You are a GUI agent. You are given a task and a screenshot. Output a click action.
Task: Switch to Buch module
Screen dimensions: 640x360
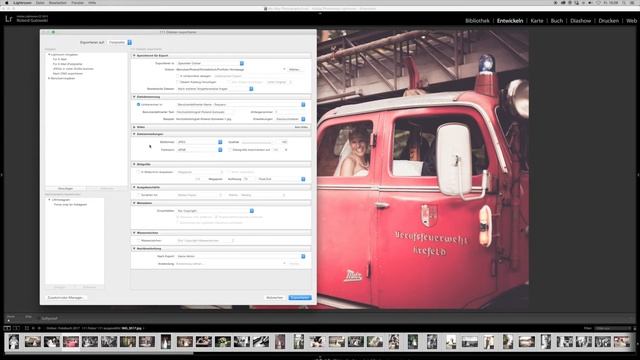click(x=557, y=20)
